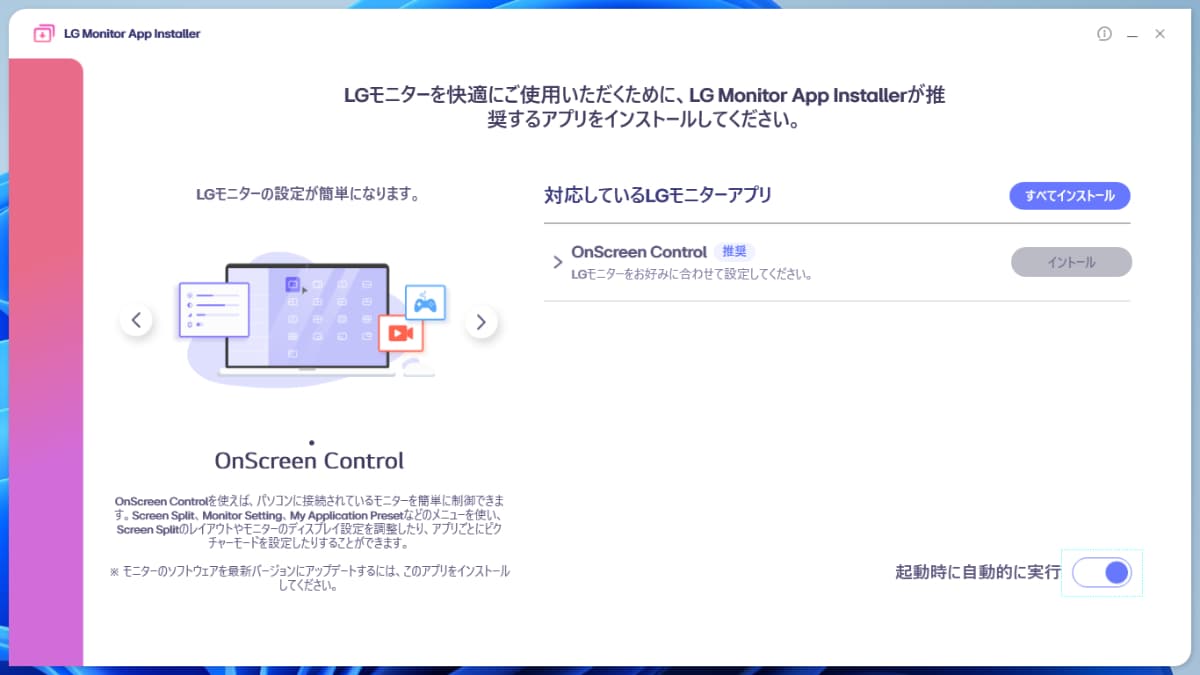Click the red video camera icon in illustration

401,333
